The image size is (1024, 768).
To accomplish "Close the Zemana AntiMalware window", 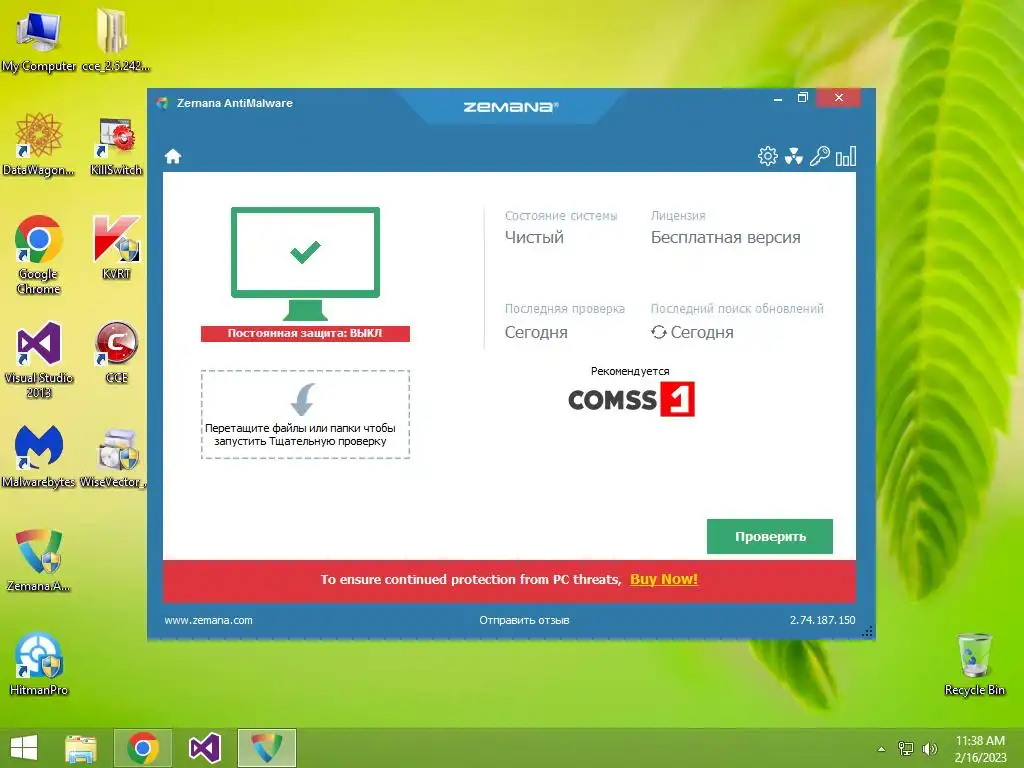I will click(x=839, y=98).
